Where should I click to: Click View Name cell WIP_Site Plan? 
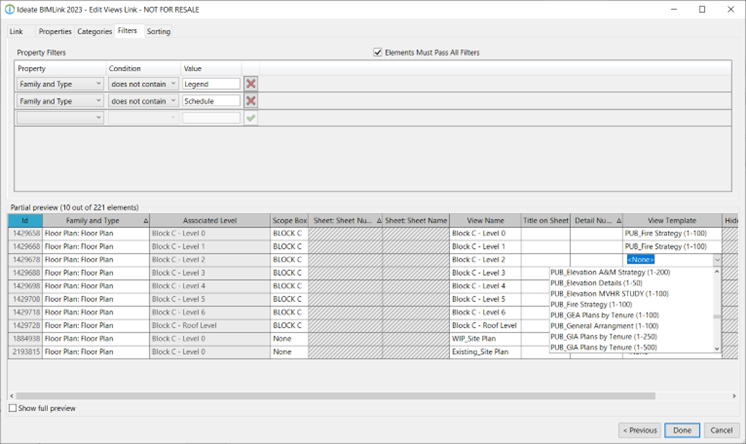coord(485,339)
